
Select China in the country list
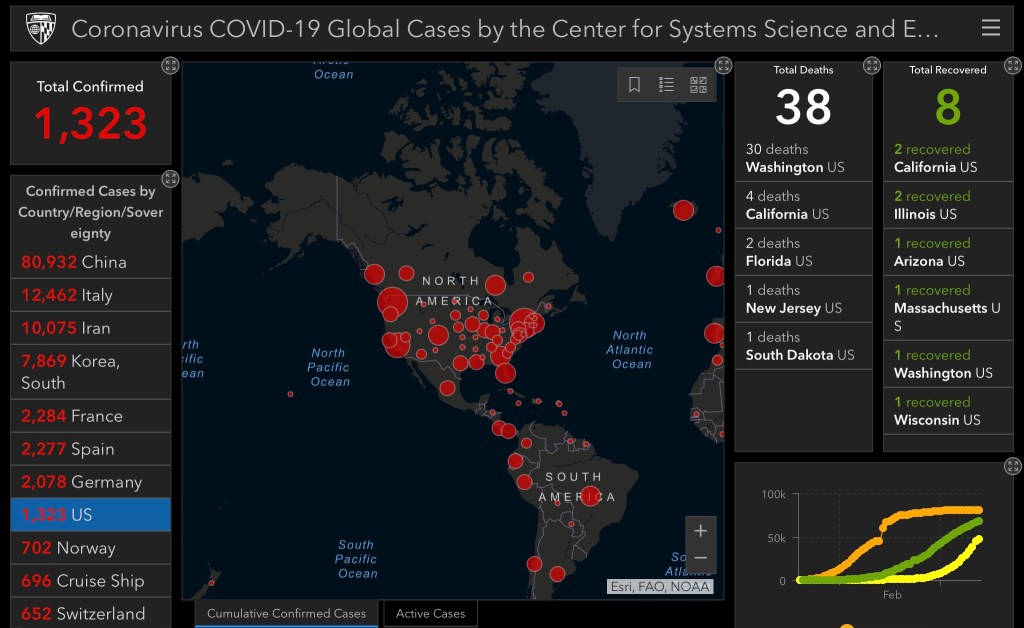pos(90,262)
